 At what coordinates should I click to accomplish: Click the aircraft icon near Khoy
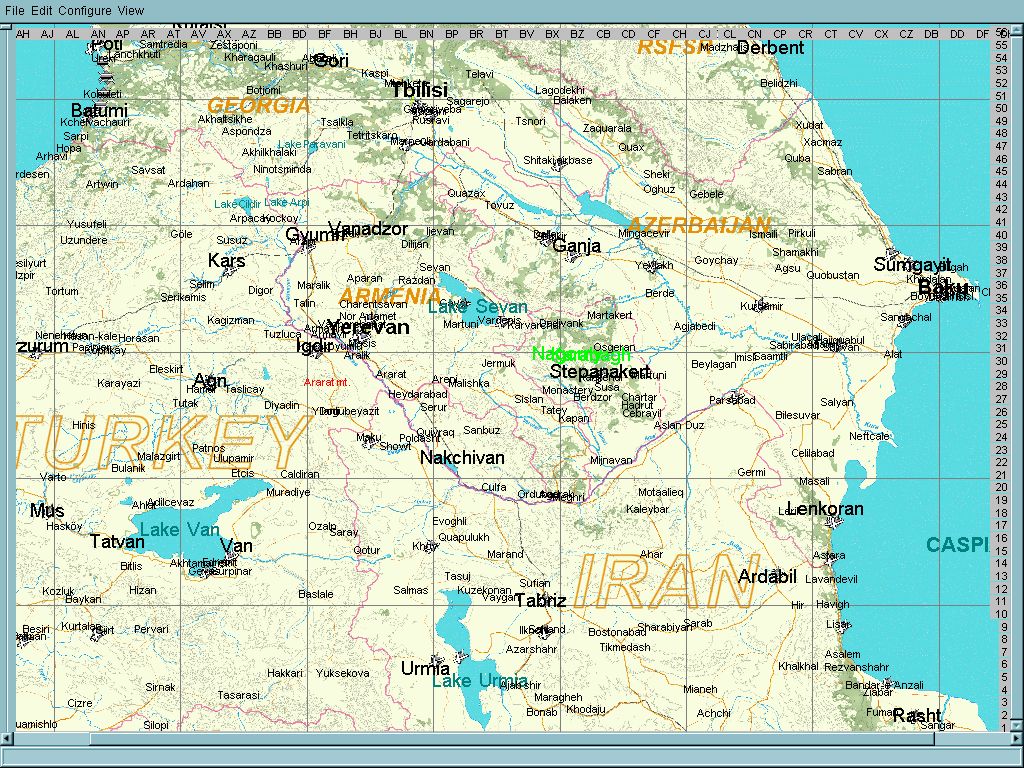point(430,547)
